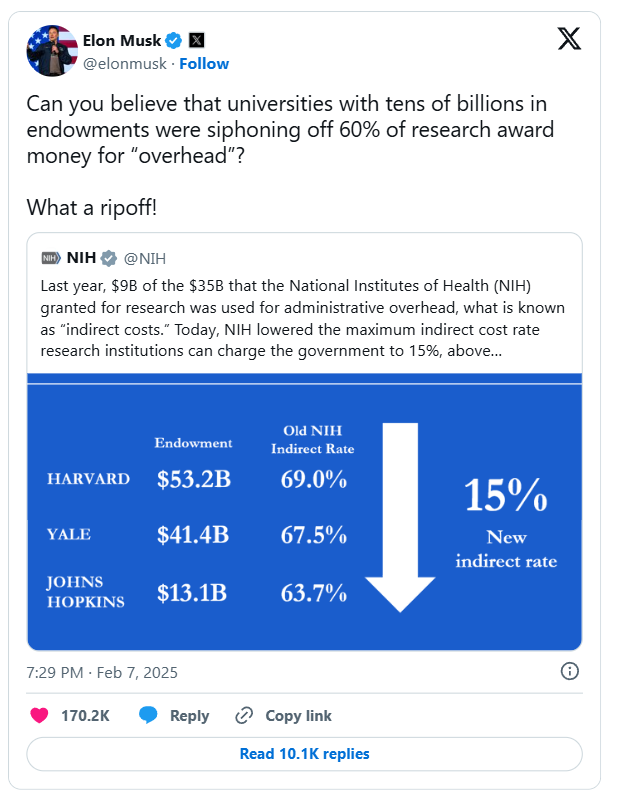The image size is (617, 809).
Task: Click the Reply label
Action: (x=189, y=716)
